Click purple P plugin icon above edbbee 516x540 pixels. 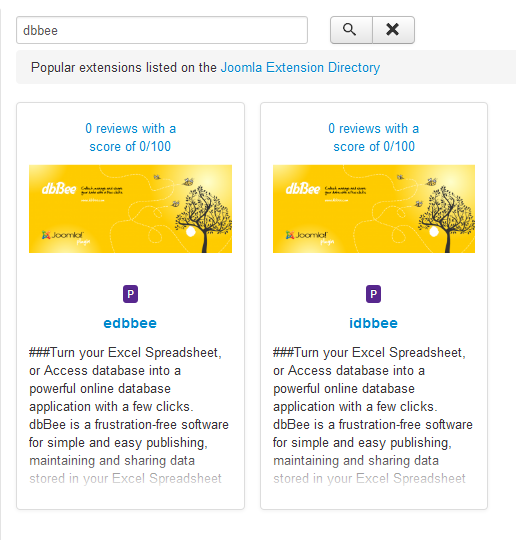pos(131,294)
